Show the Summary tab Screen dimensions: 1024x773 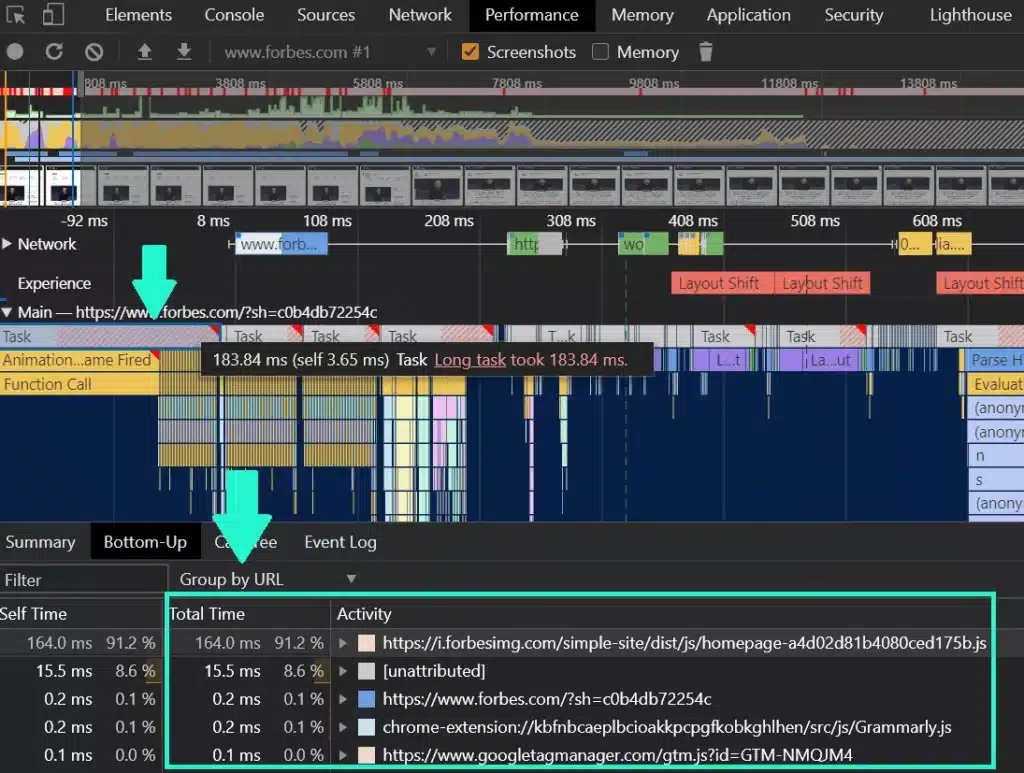(x=40, y=543)
